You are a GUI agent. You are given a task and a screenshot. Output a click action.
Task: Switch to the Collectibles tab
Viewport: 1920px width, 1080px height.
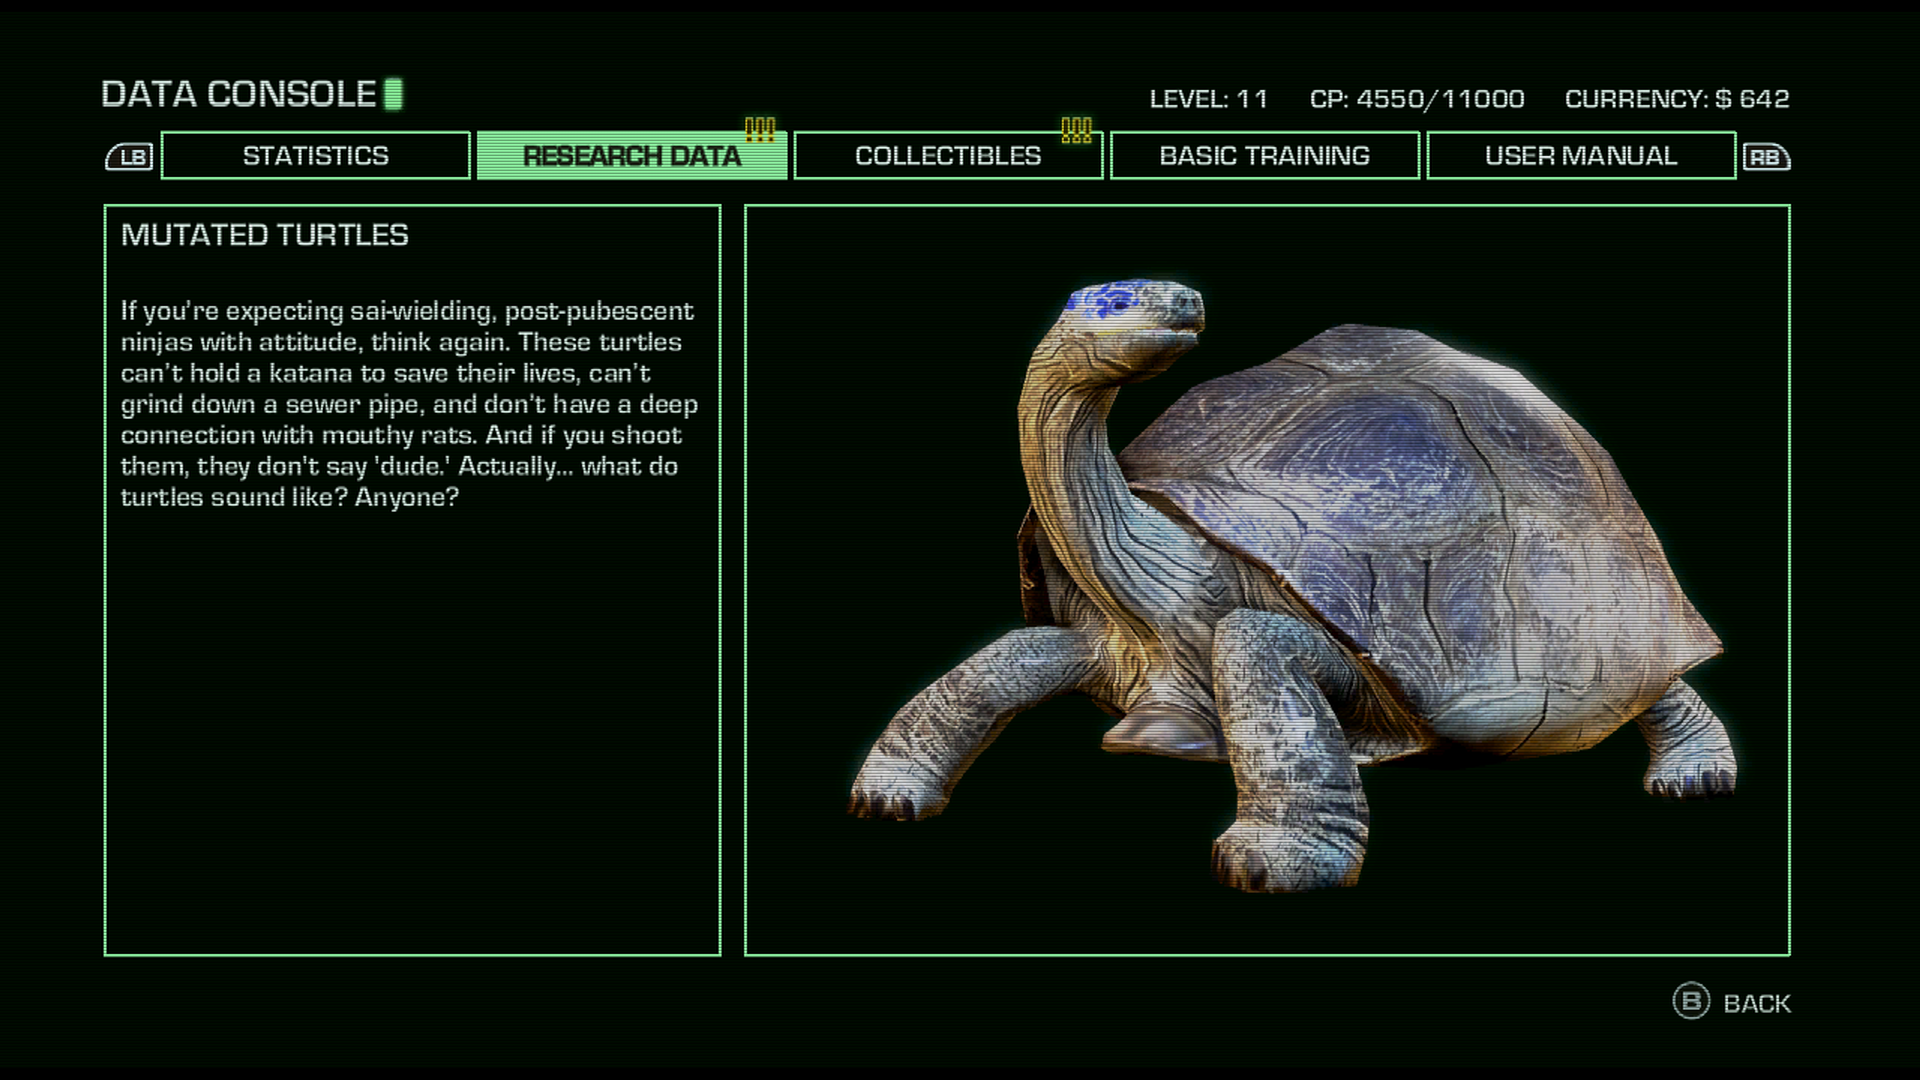pos(947,156)
